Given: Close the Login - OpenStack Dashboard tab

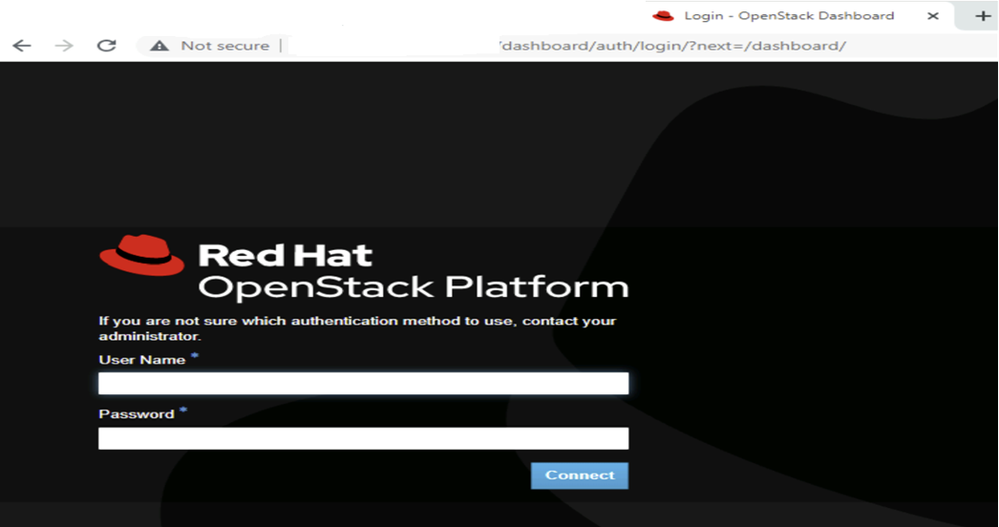Looking at the screenshot, I should [933, 16].
